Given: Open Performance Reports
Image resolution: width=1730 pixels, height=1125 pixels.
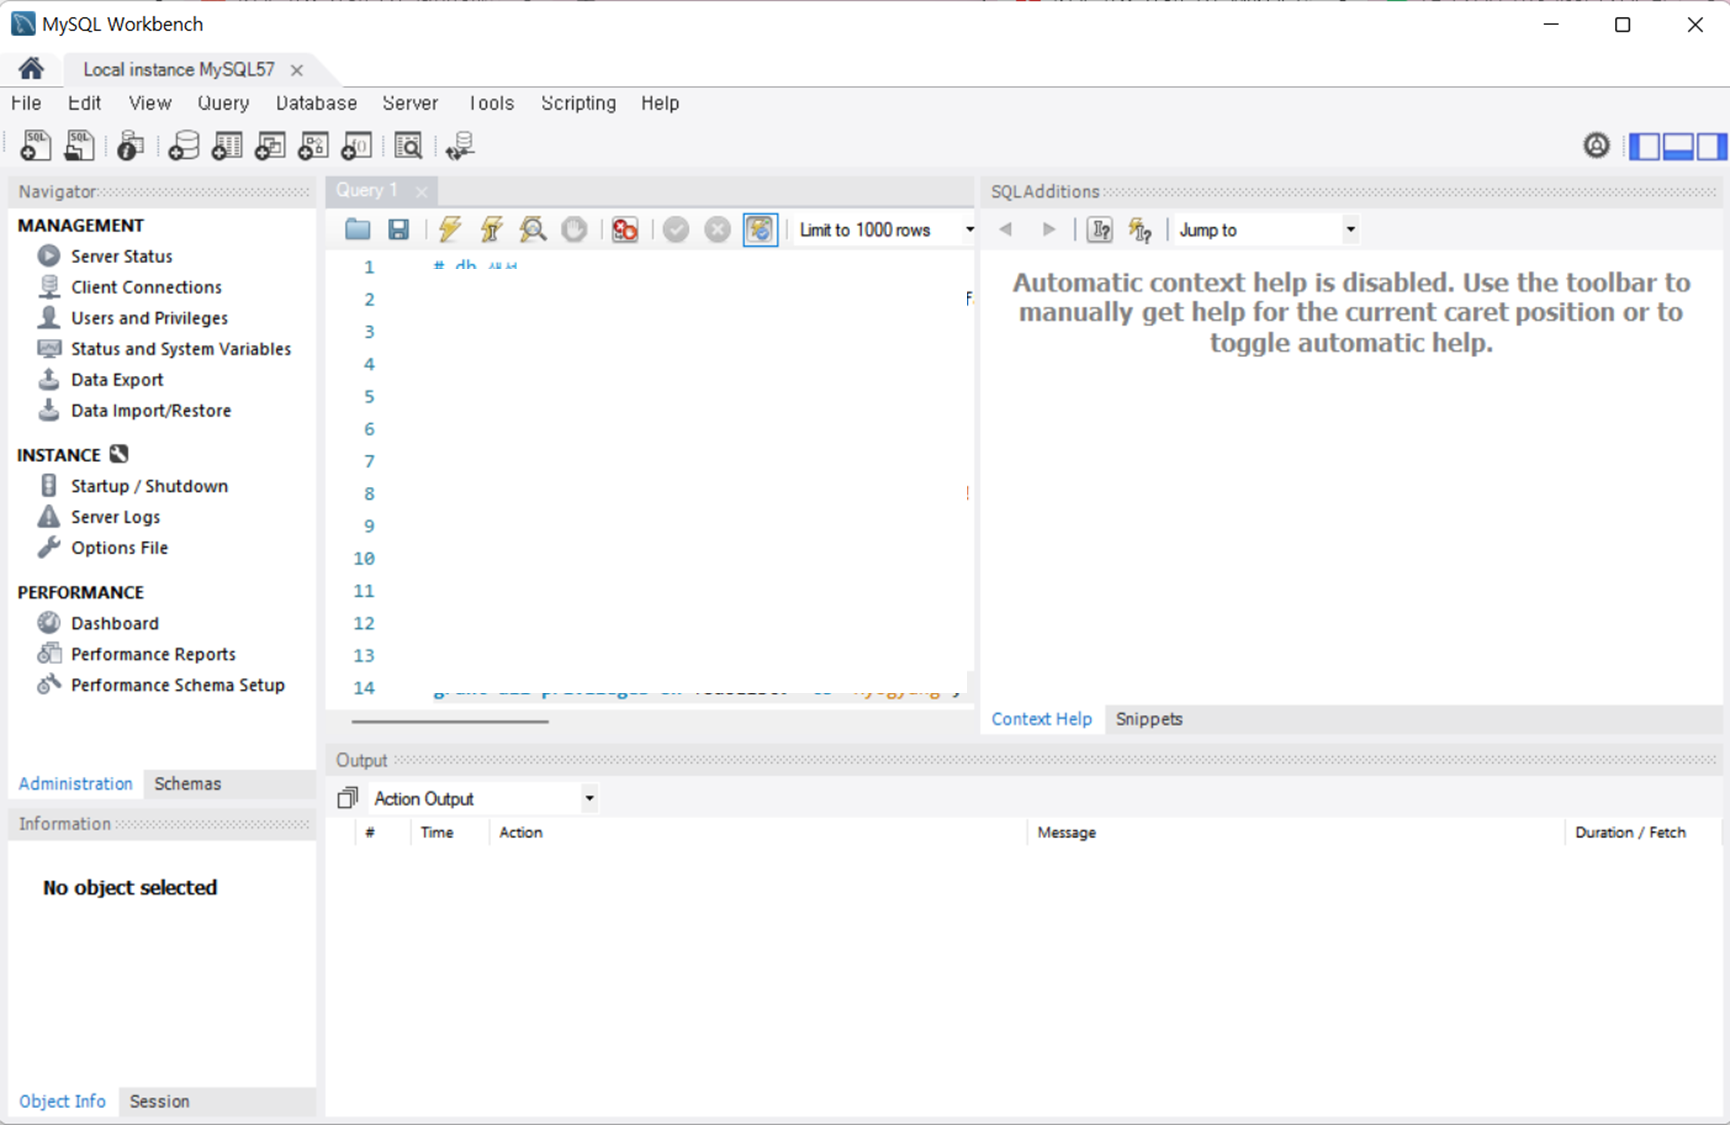Looking at the screenshot, I should tap(153, 654).
